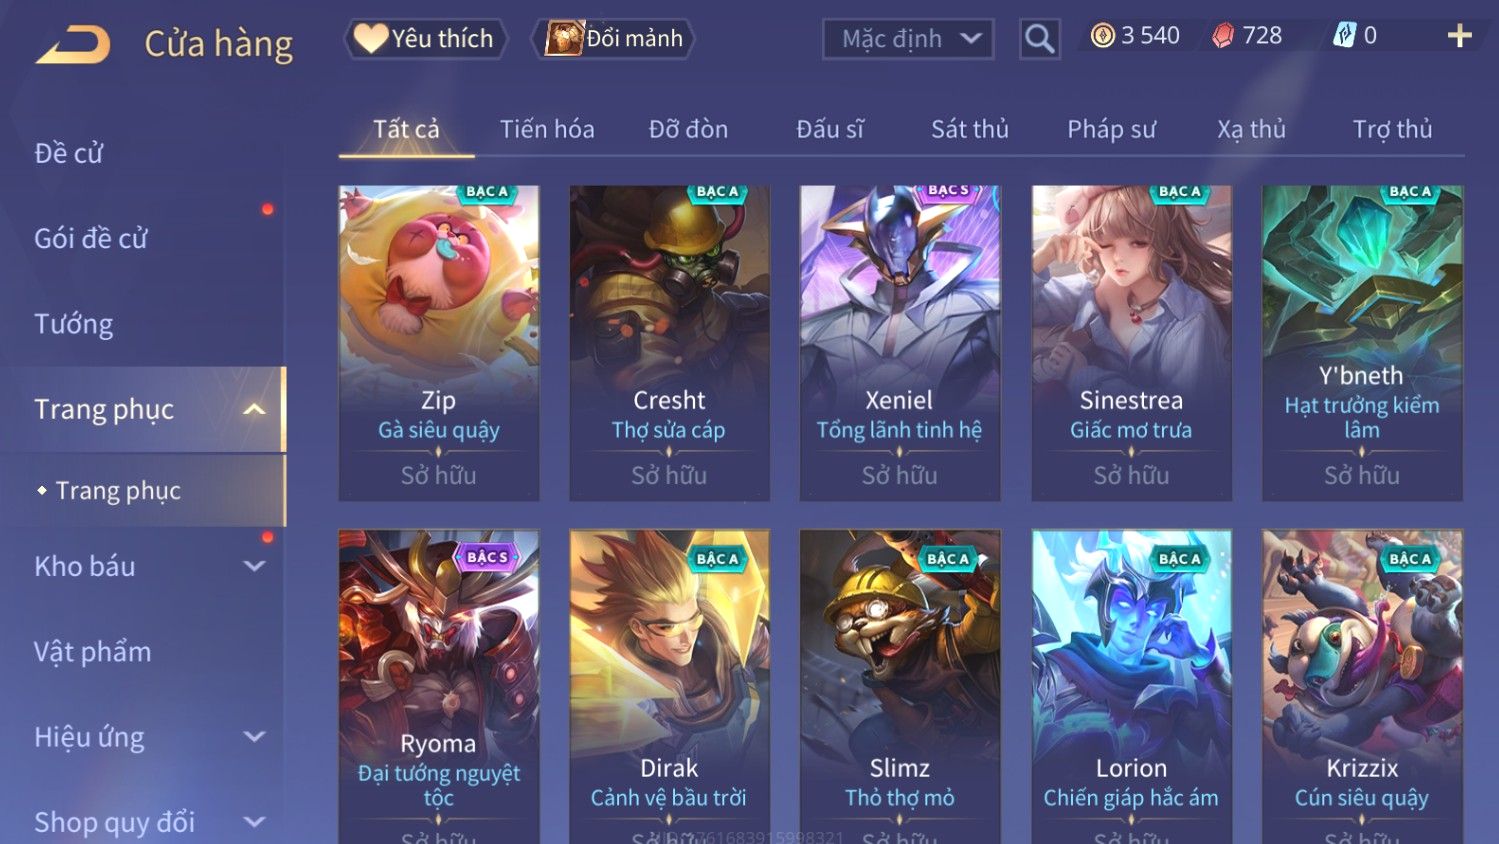The width and height of the screenshot is (1499, 844).
Task: Tap the plus icon to add currency
Action: pos(1459,36)
